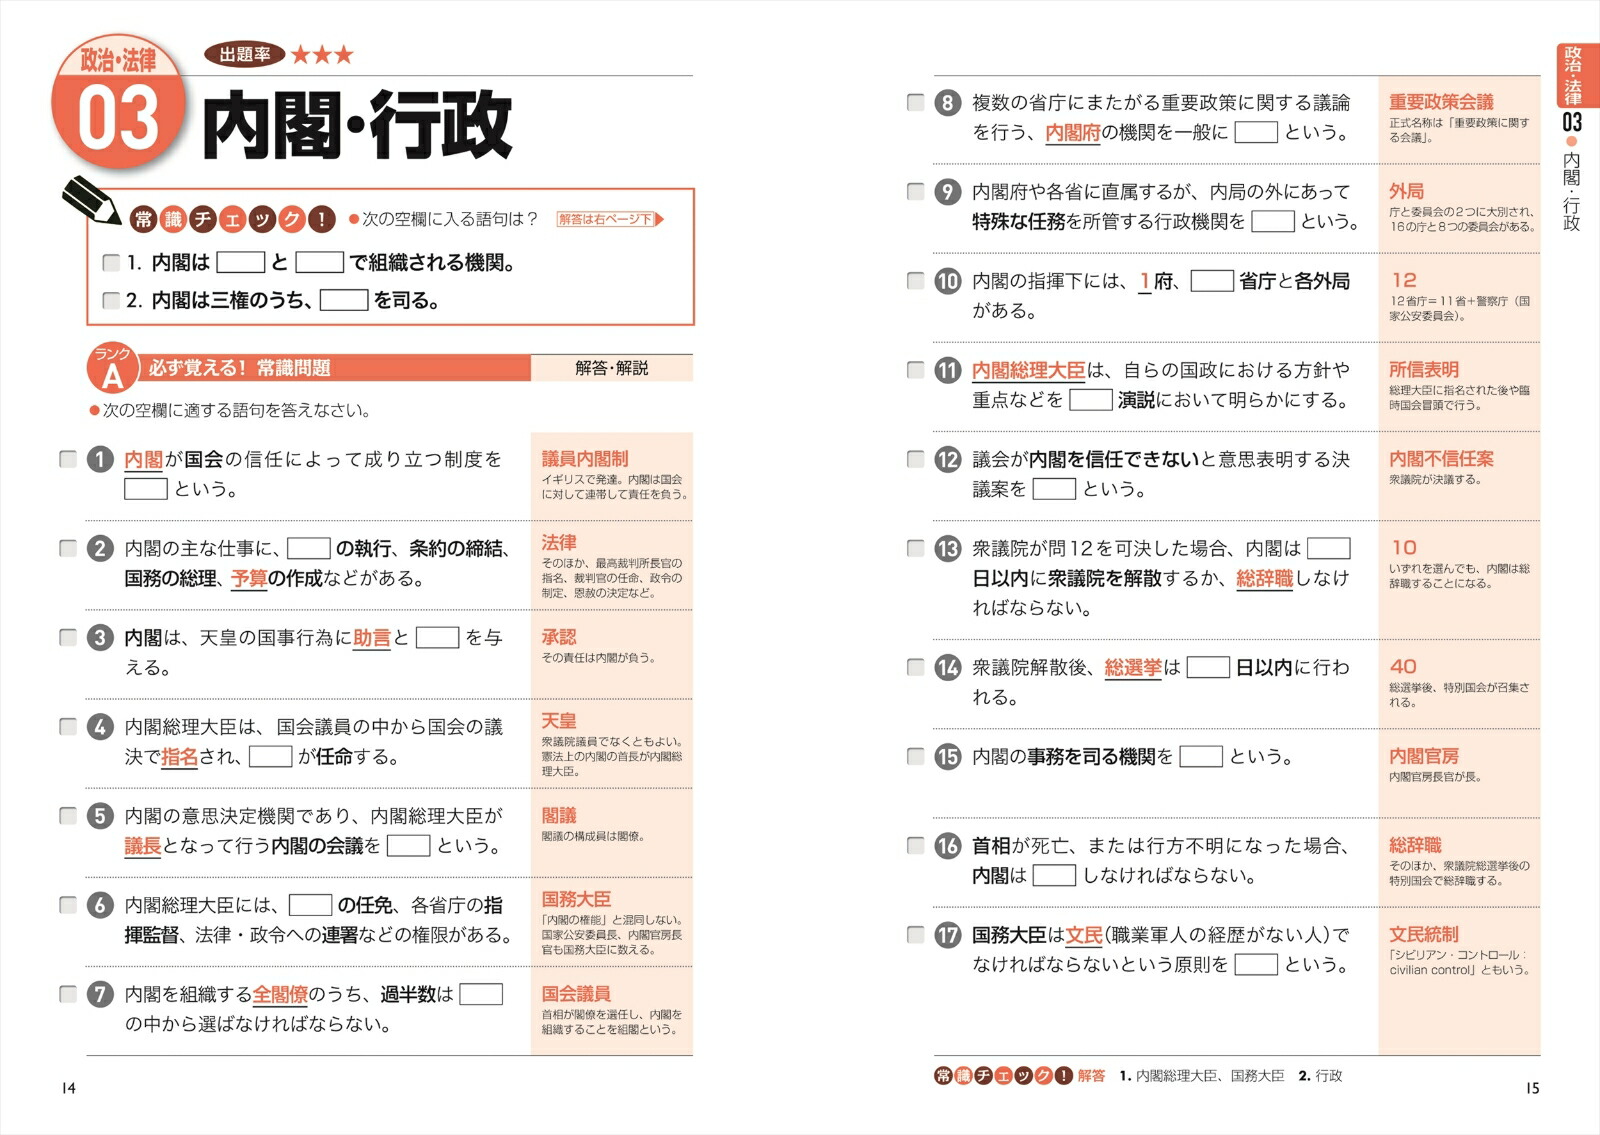Image resolution: width=1600 pixels, height=1135 pixels.
Task: Check the box for question 16 about 首相が死亡
Action: click(915, 845)
